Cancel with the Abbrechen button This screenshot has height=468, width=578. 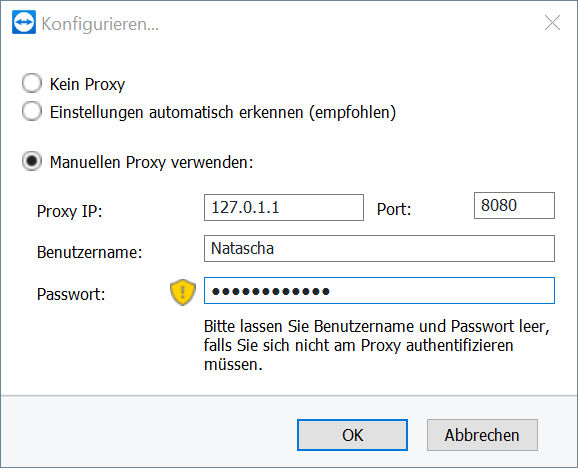(482, 435)
